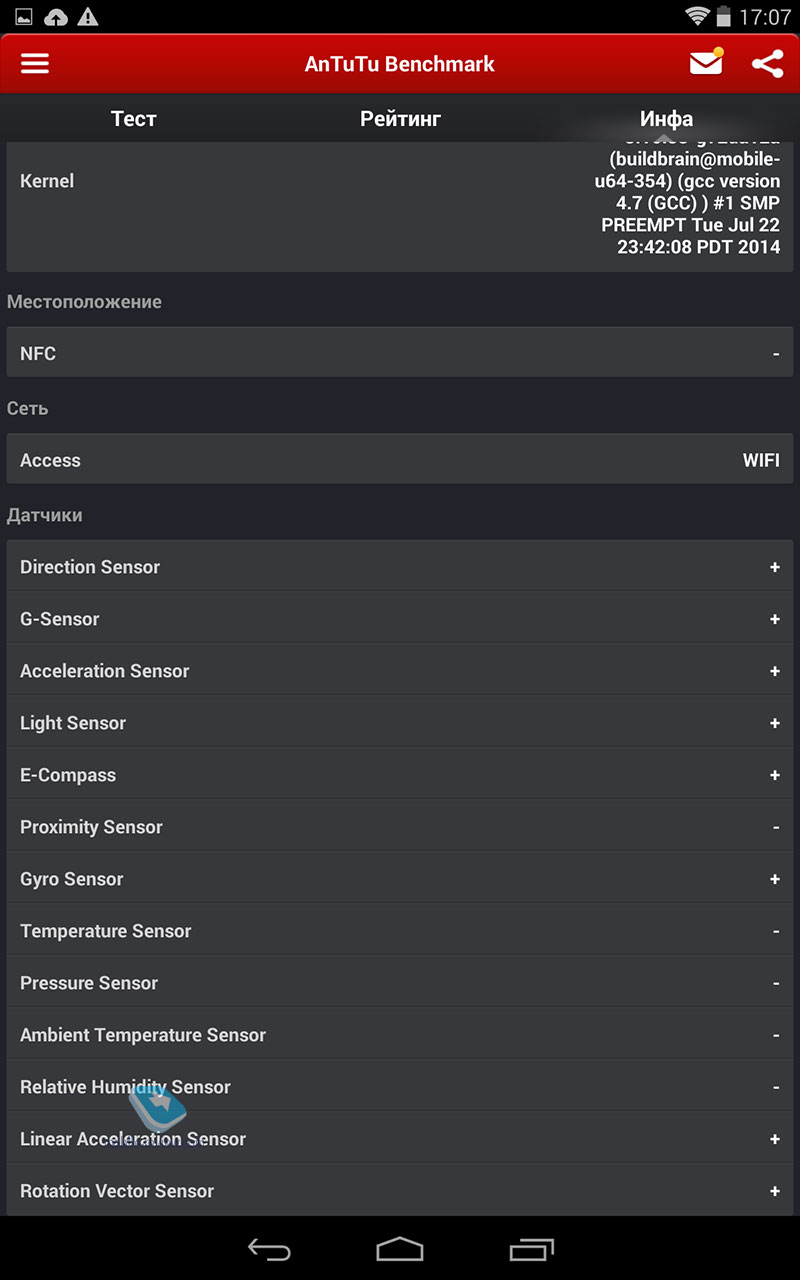The image size is (800, 1280).
Task: Select the Direction Sensor row
Action: tap(400, 566)
